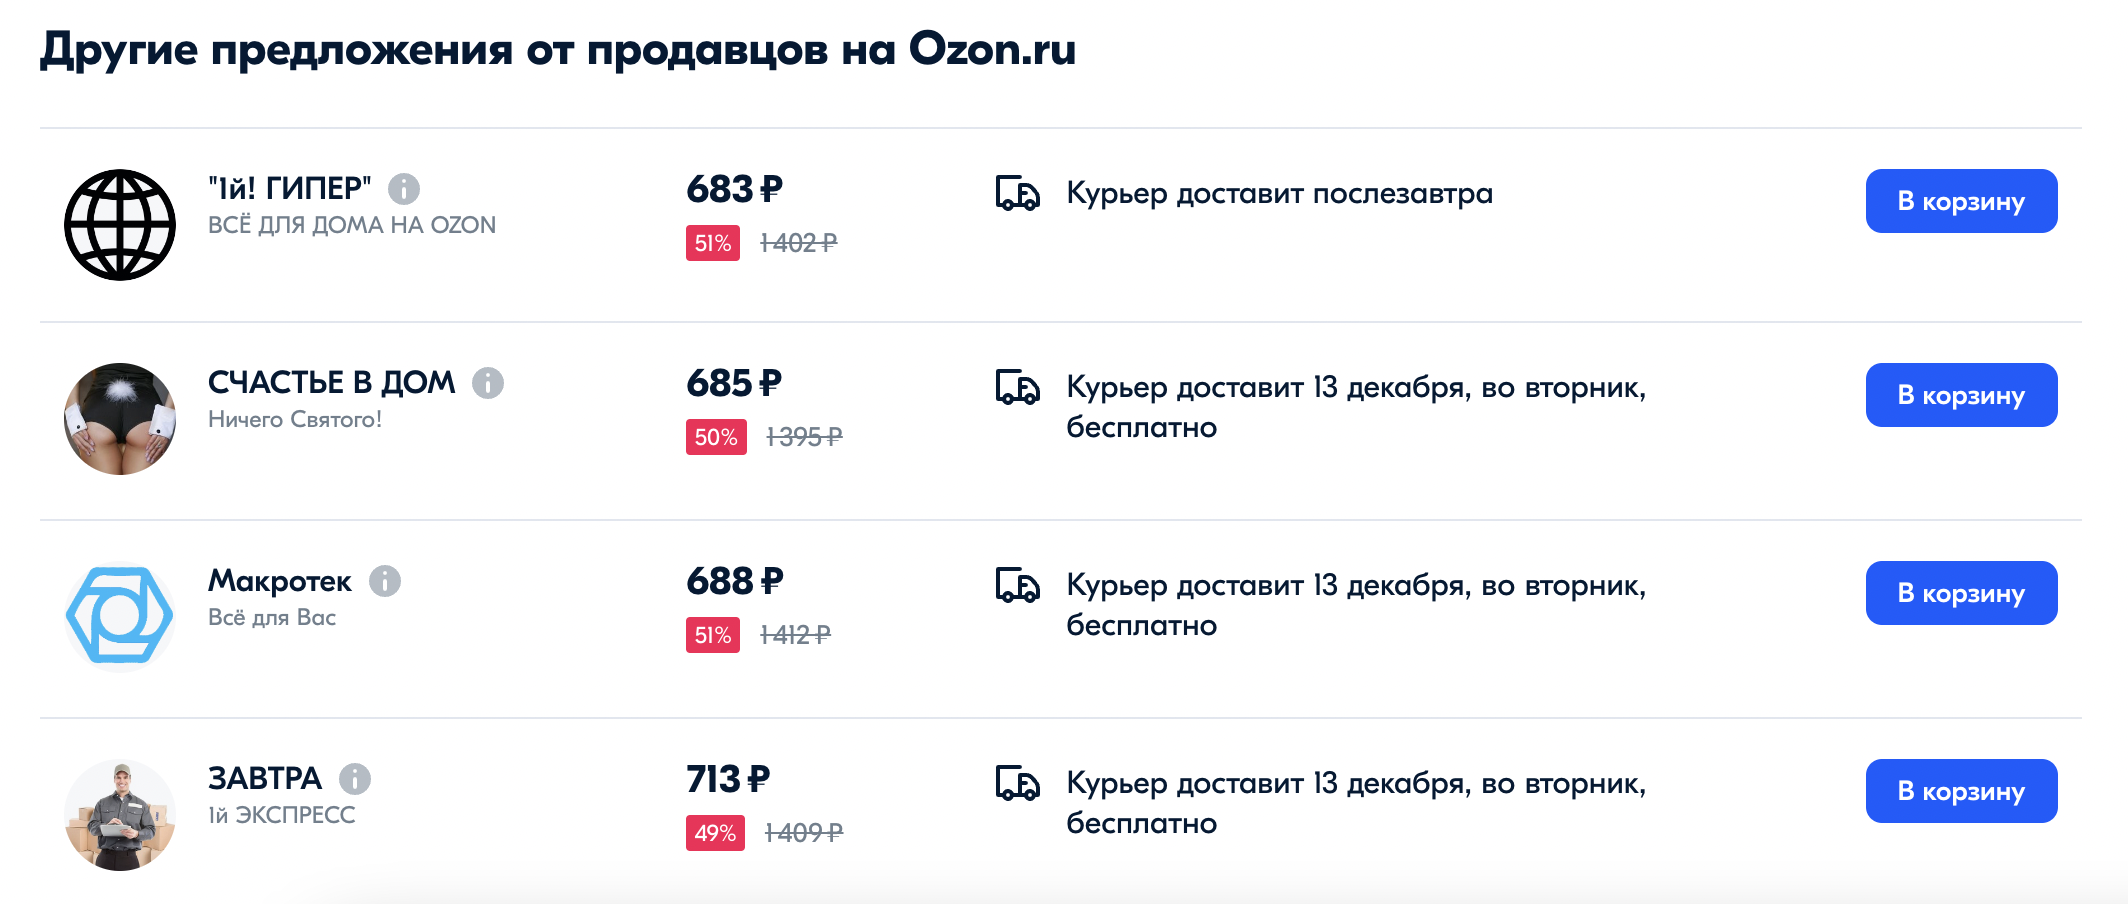Open the ЗАВТРА seller name link

click(265, 778)
